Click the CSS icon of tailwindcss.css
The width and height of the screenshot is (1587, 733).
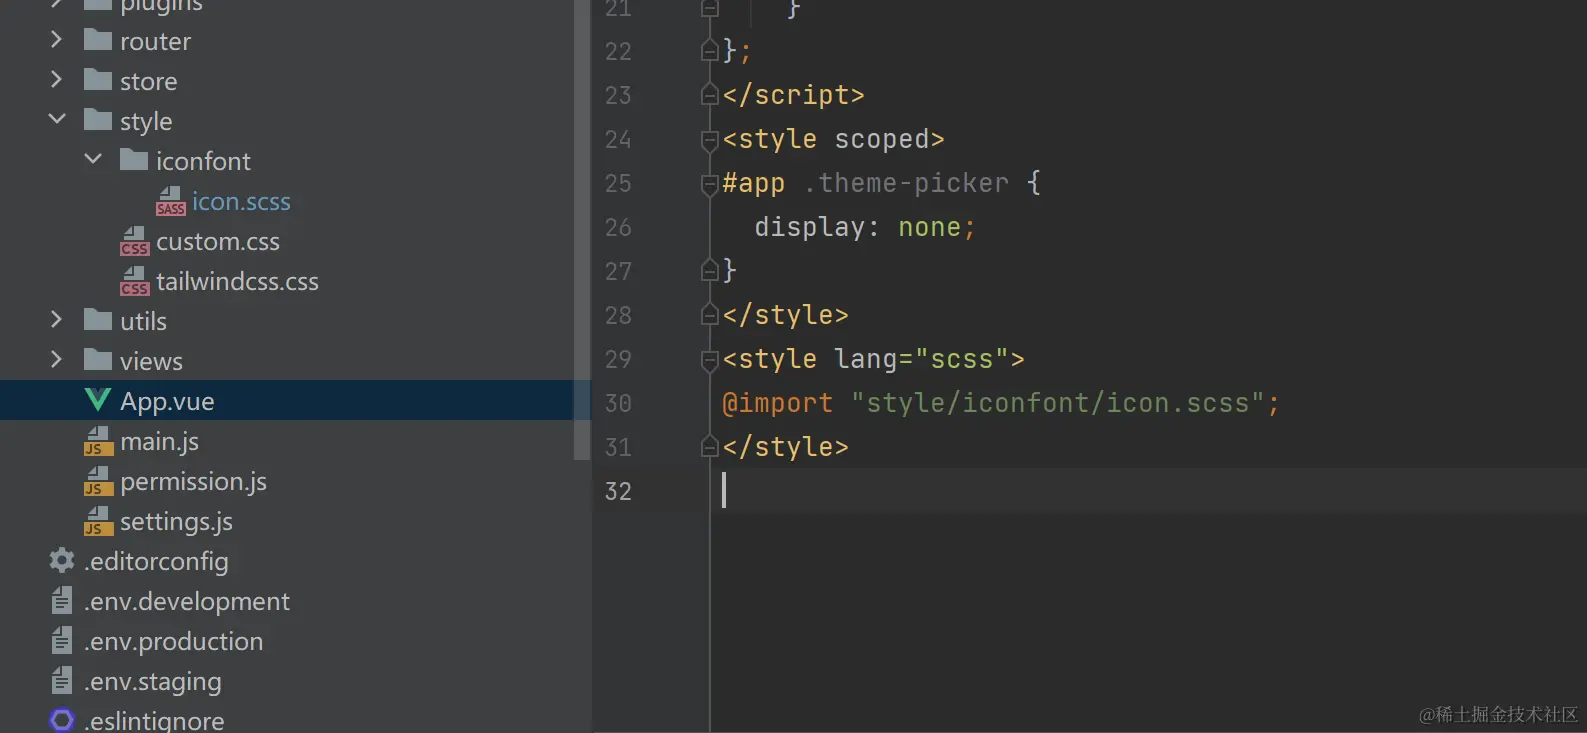coord(134,281)
